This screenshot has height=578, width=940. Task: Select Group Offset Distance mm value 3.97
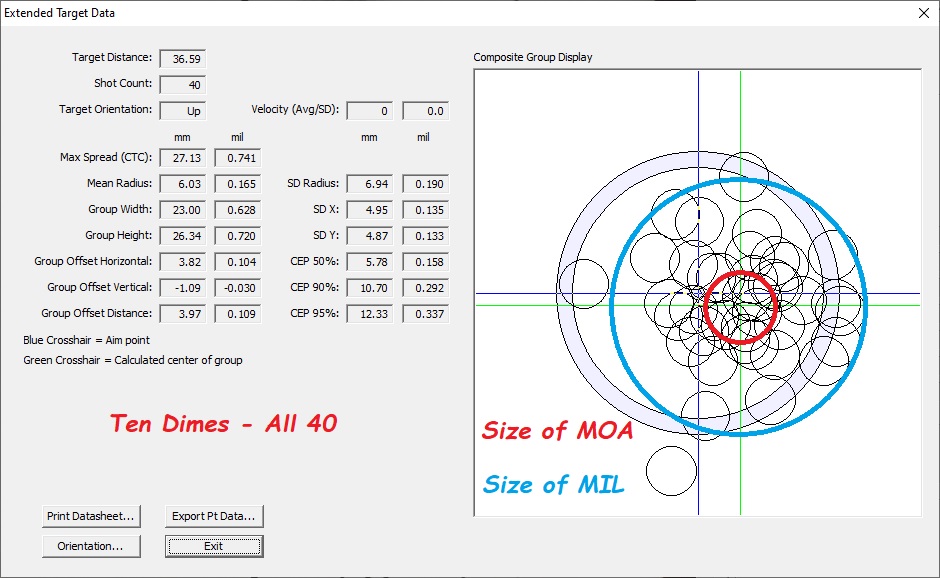point(183,314)
